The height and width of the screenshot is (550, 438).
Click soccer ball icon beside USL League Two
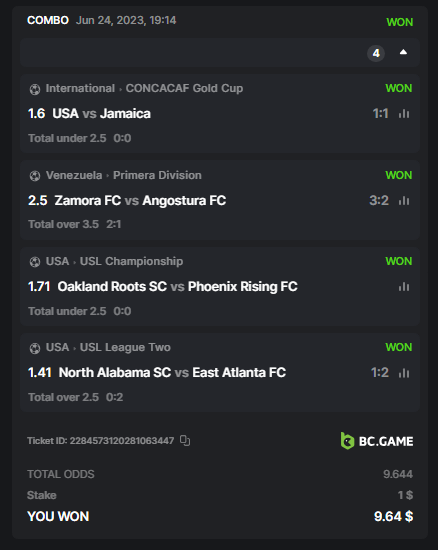click(x=35, y=348)
